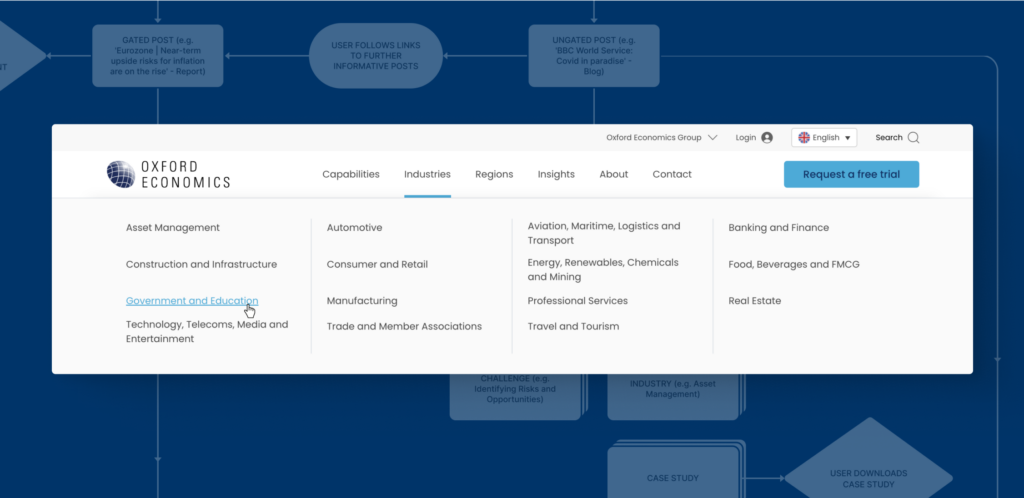
Task: Open the About menu
Action: coord(613,174)
